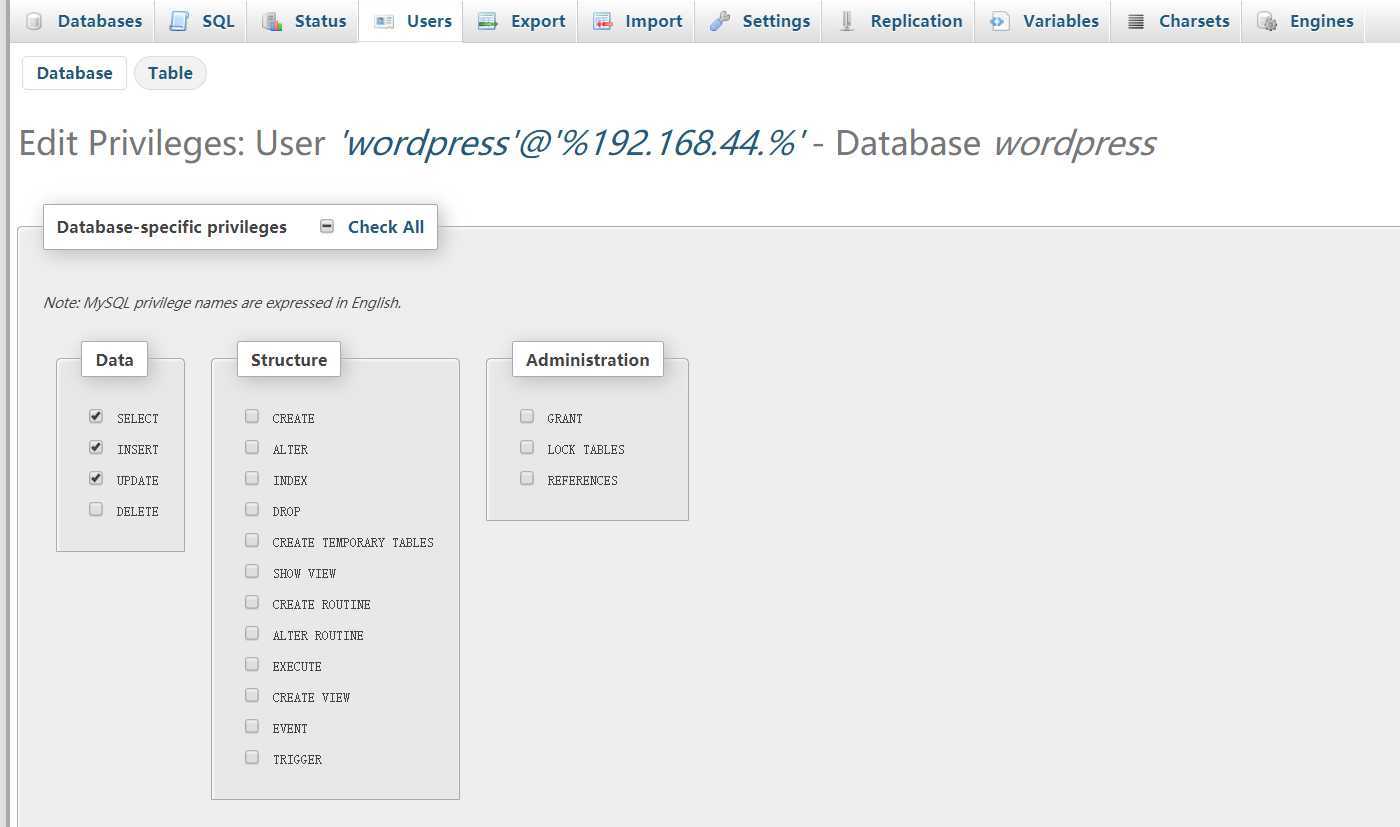Click the Status tab icon
Screen dimensions: 1400x827
(272, 21)
